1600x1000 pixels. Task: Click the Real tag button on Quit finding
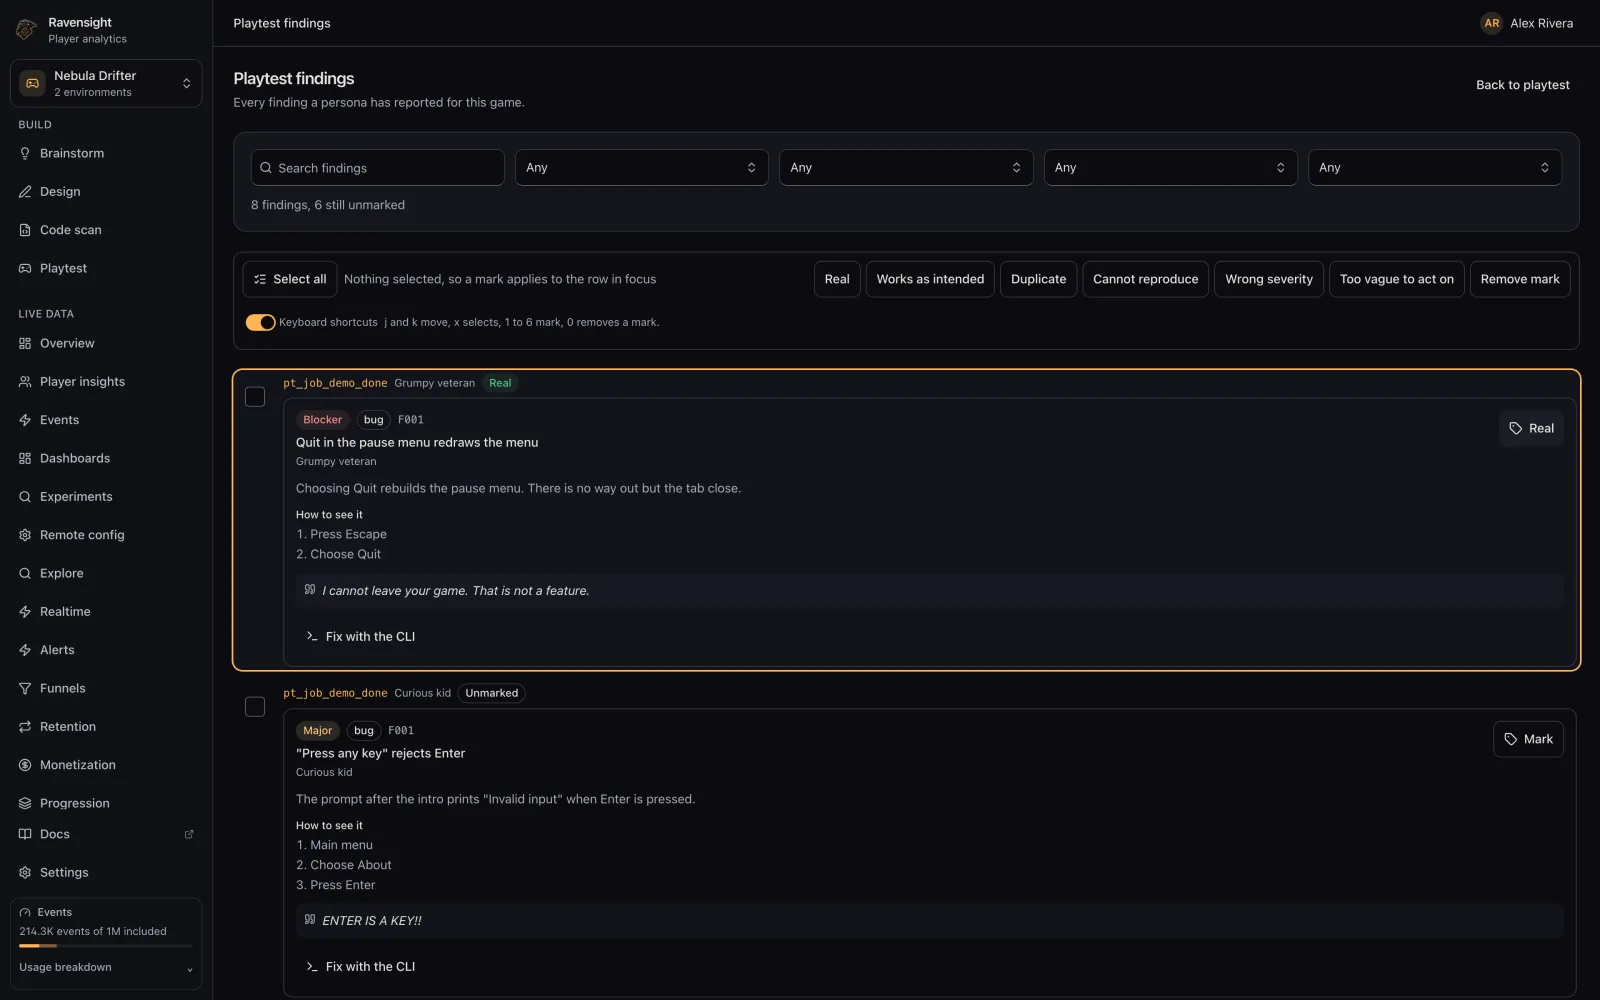coord(1531,428)
